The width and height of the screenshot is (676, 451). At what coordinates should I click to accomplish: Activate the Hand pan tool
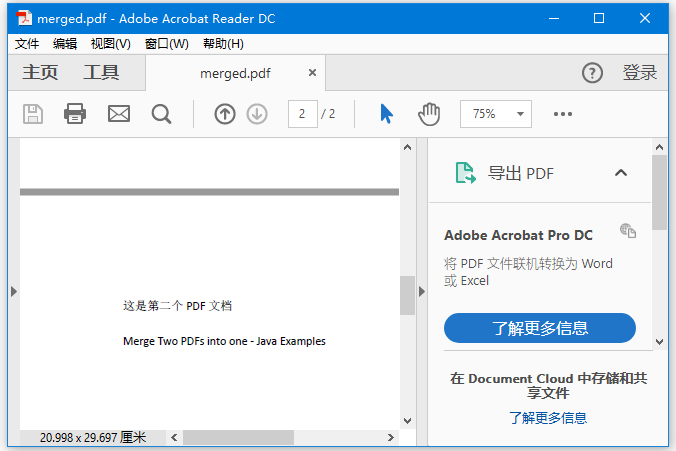(429, 114)
